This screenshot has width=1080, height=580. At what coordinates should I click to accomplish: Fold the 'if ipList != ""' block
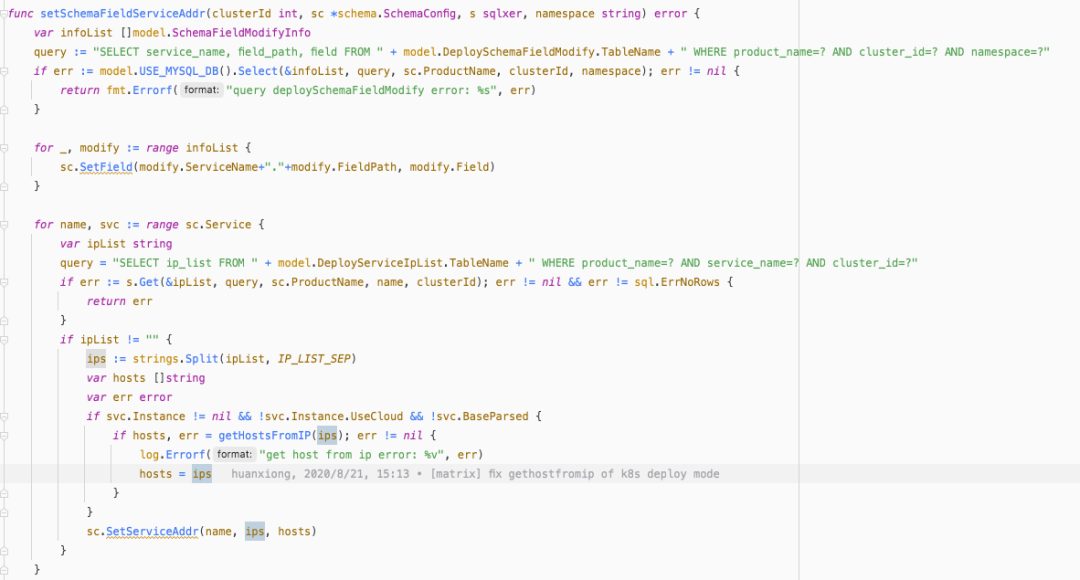point(4,339)
